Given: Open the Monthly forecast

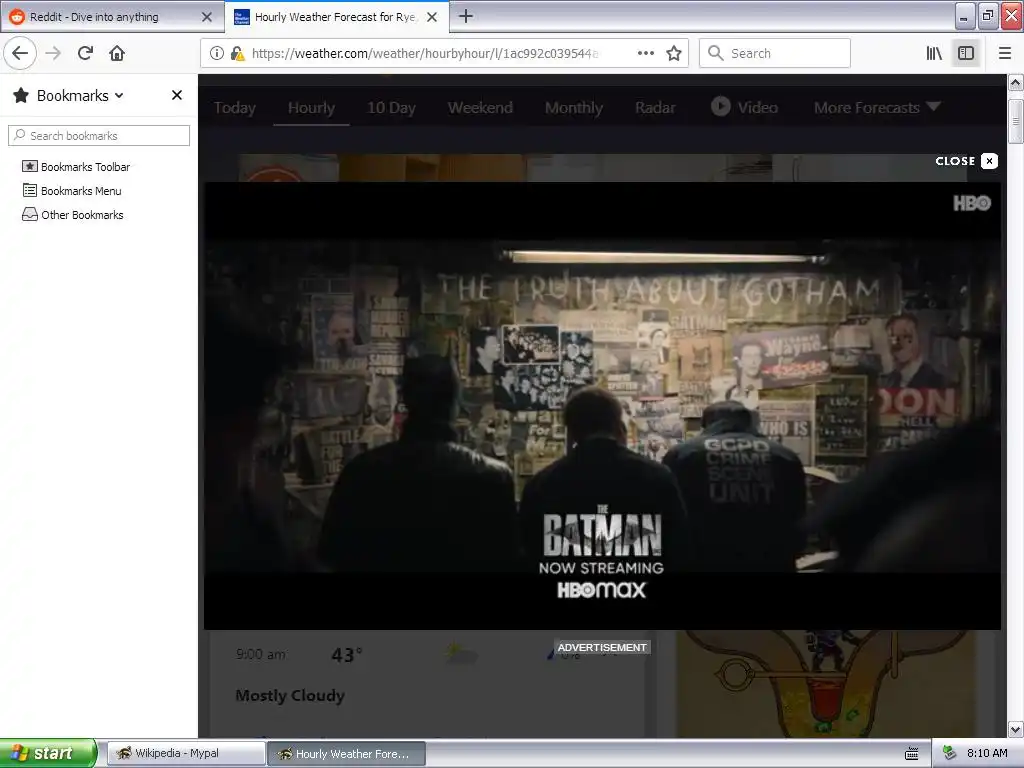Looking at the screenshot, I should point(574,108).
